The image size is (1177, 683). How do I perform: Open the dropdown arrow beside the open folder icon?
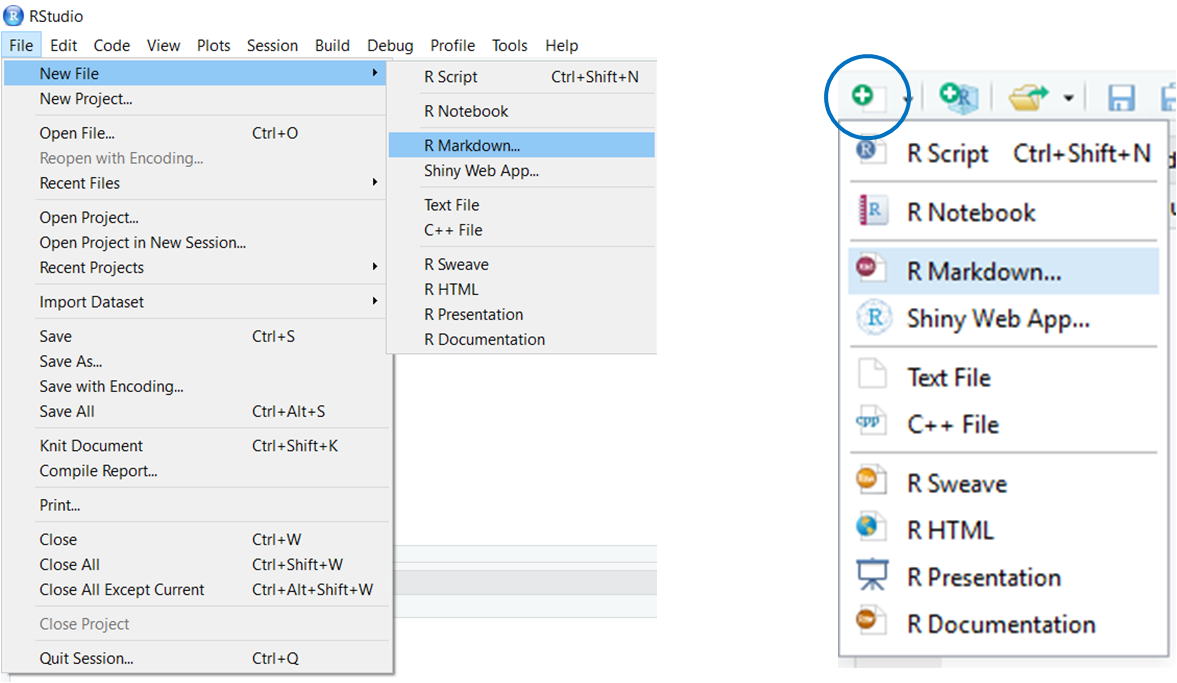[1068, 98]
